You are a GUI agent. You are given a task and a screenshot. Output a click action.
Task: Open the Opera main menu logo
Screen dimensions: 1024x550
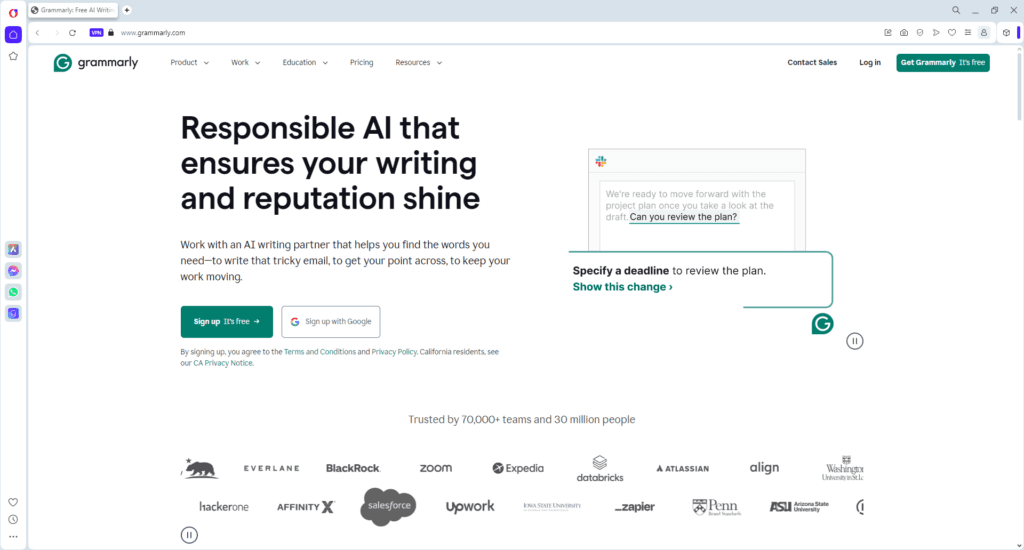[x=13, y=12]
